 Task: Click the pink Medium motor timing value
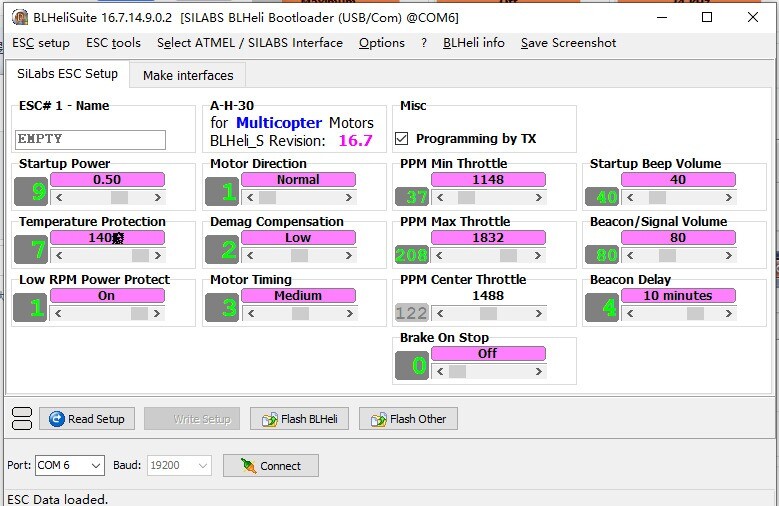pyautogui.click(x=298, y=296)
